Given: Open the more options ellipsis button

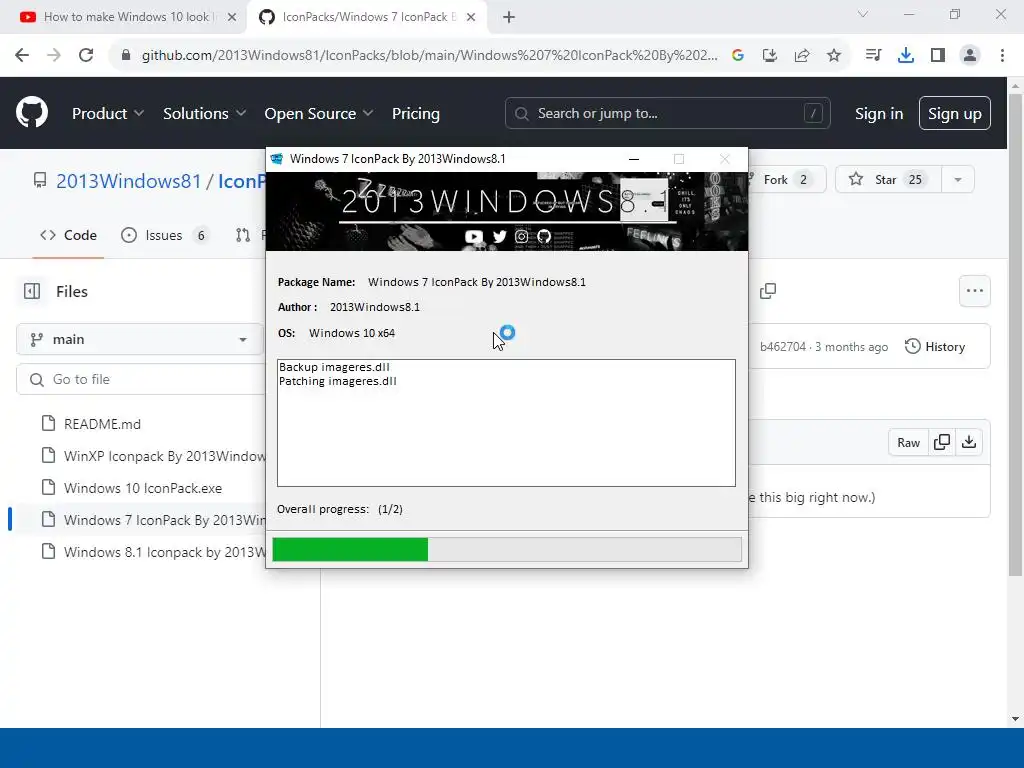Looking at the screenshot, I should 974,291.
